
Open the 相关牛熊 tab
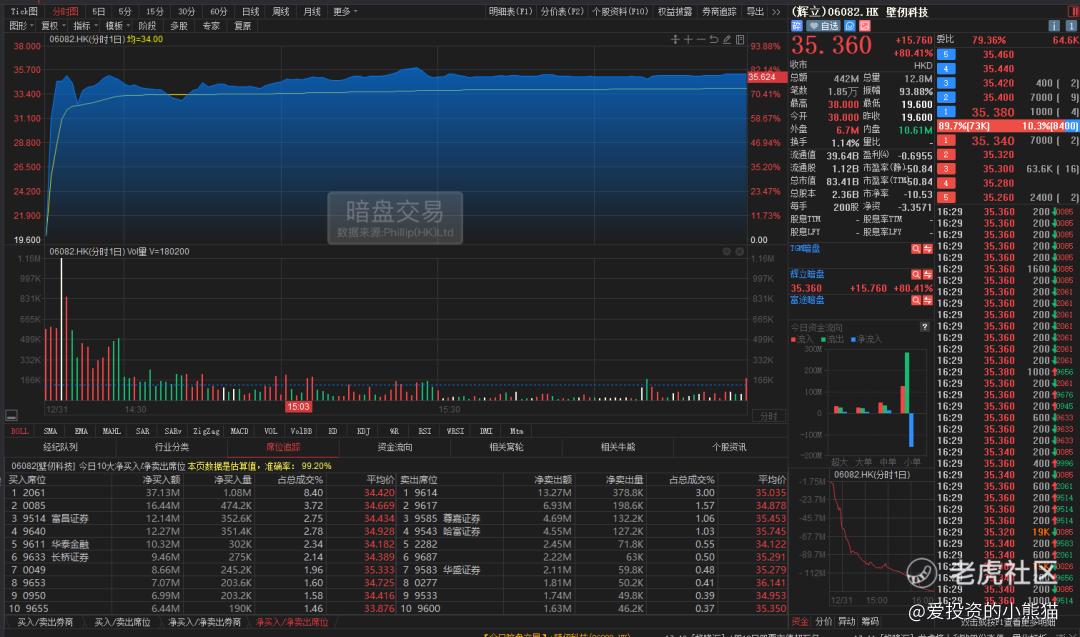618,447
